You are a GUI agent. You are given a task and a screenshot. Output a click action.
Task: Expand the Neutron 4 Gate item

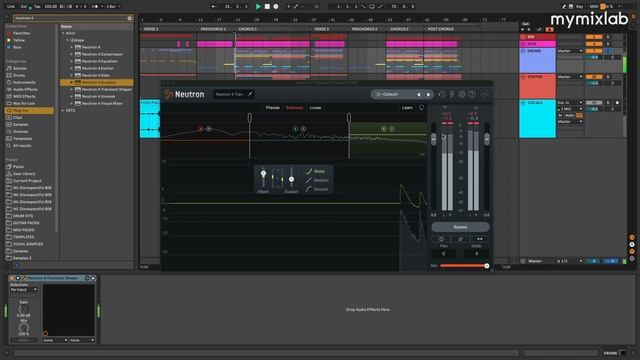(71, 75)
